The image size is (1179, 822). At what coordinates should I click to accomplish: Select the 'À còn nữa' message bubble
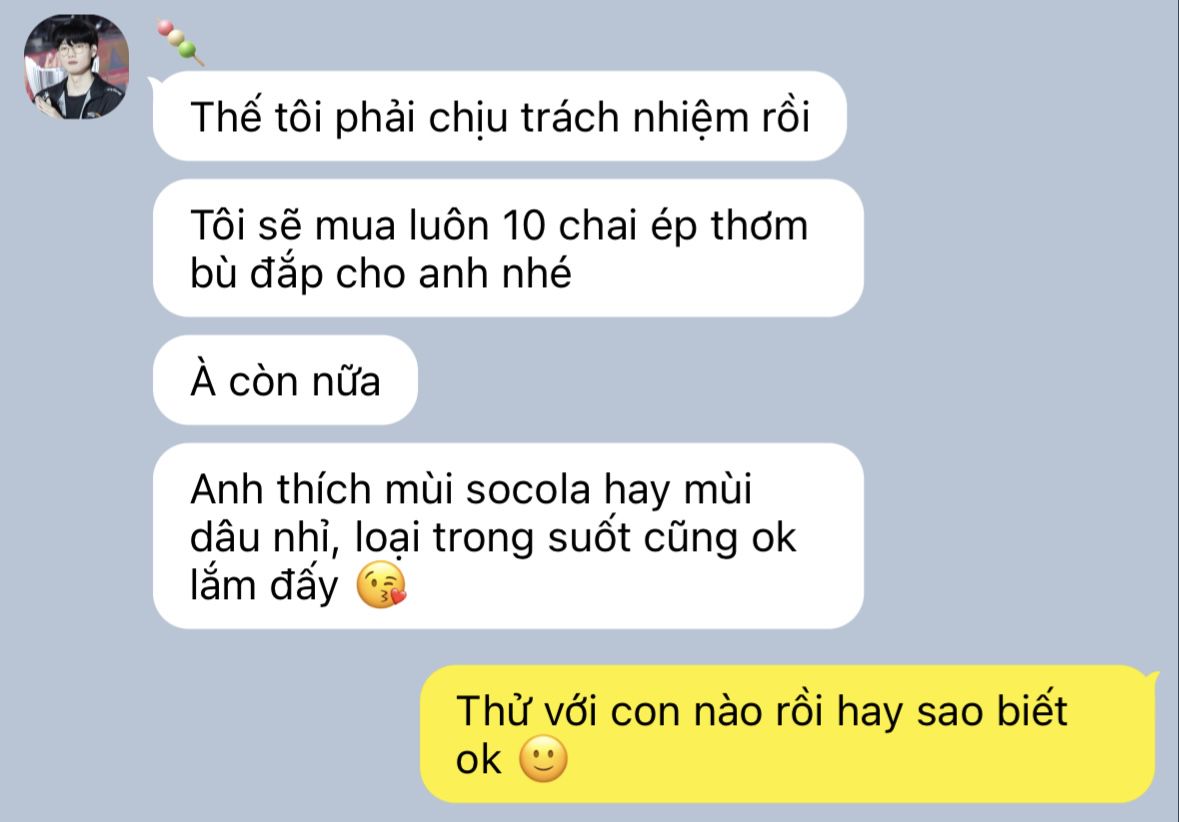coord(285,381)
